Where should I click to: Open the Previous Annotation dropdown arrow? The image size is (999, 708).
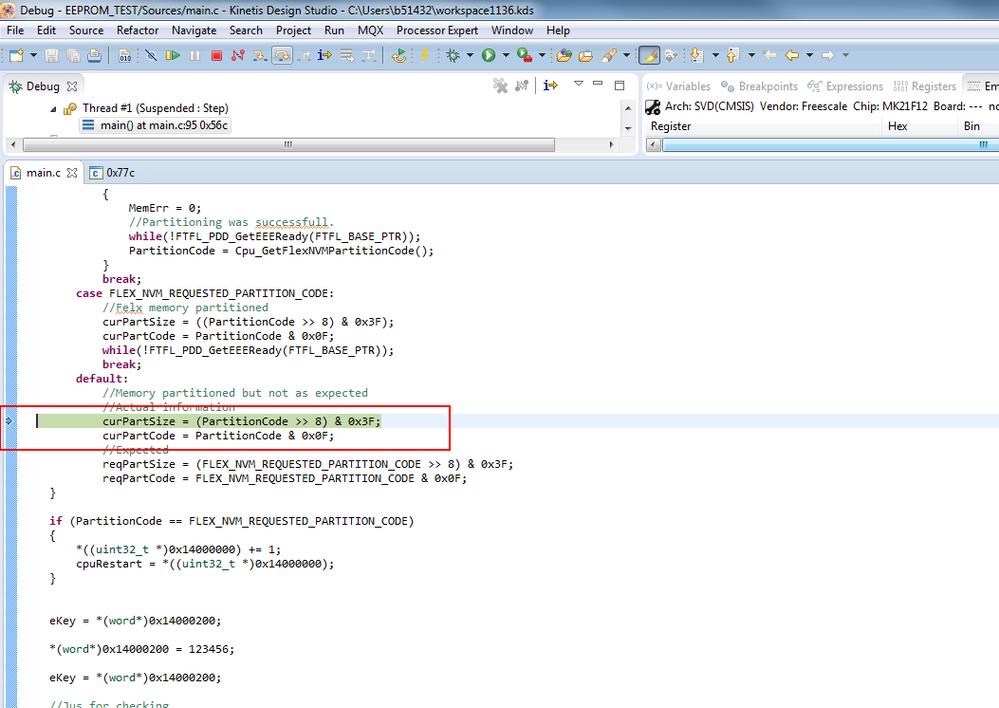click(x=752, y=55)
